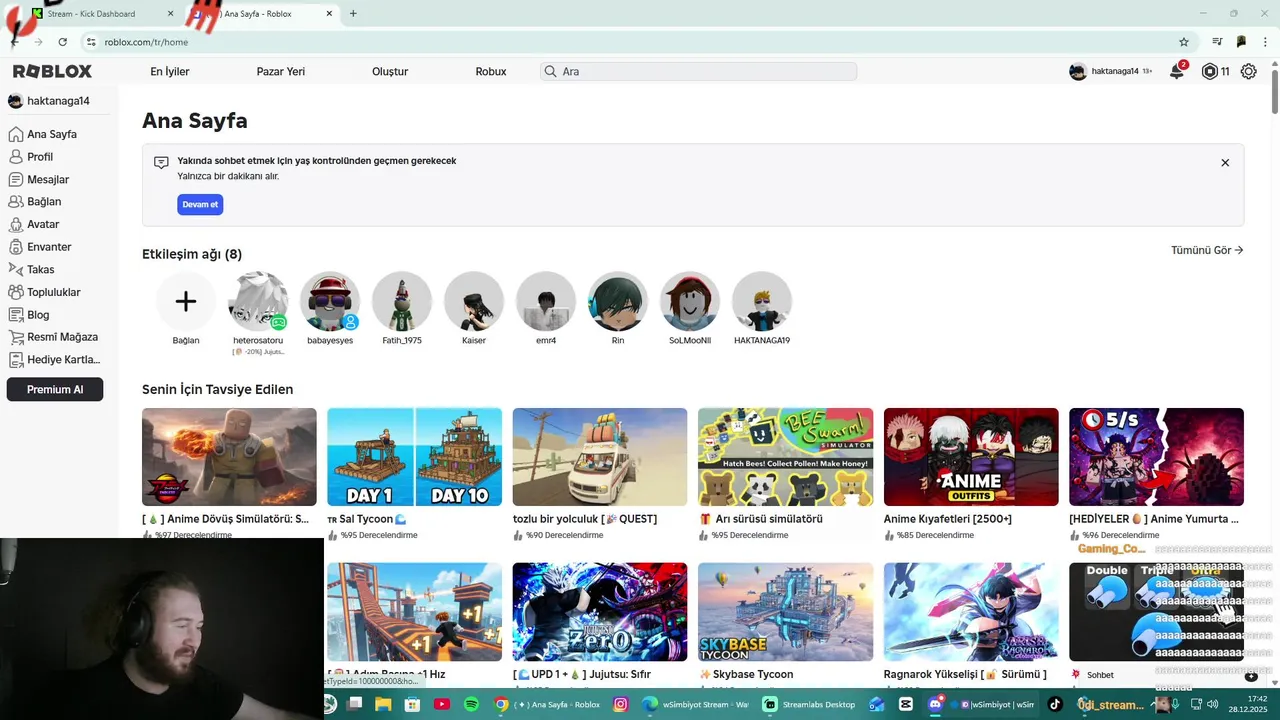The width and height of the screenshot is (1280, 720).
Task: Open Anime Kıyafetleri game thumbnail
Action: [971, 457]
